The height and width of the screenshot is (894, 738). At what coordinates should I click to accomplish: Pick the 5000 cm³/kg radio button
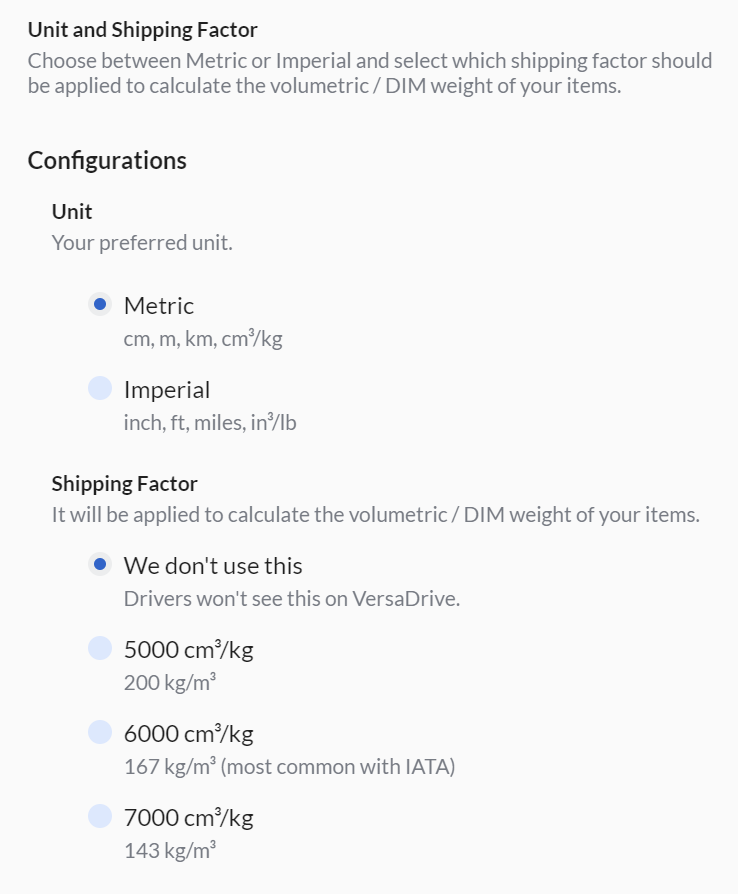point(100,649)
